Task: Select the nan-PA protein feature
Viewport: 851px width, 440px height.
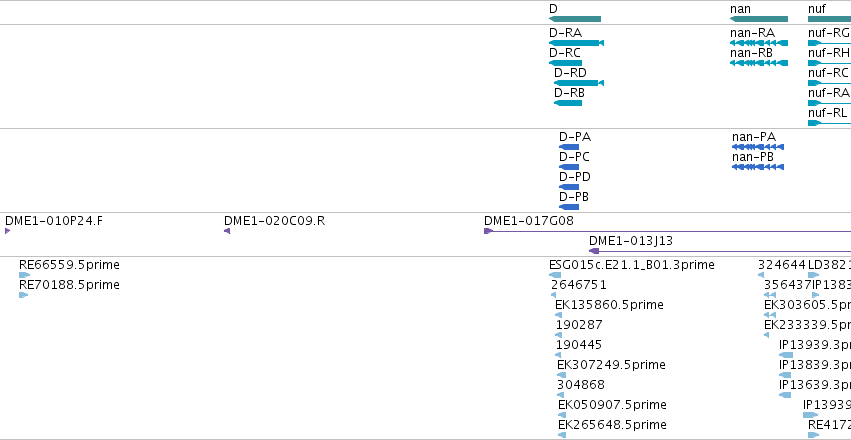Action: 758,147
